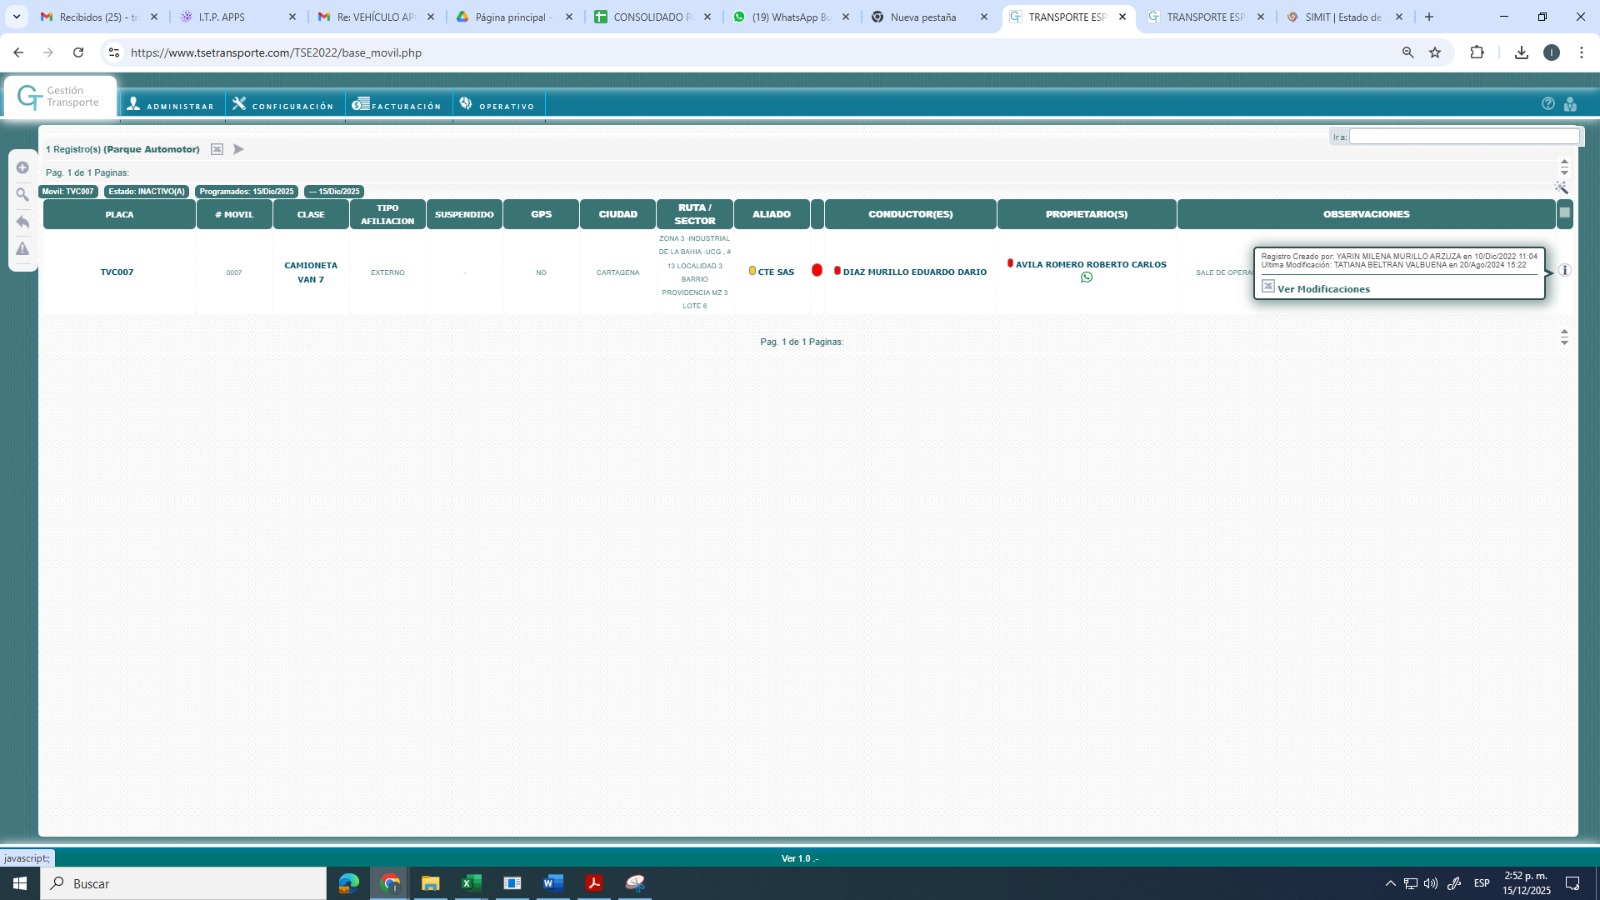The height and width of the screenshot is (900, 1600).
Task: Click the warning triangle icon in sidebar
Action: [22, 249]
